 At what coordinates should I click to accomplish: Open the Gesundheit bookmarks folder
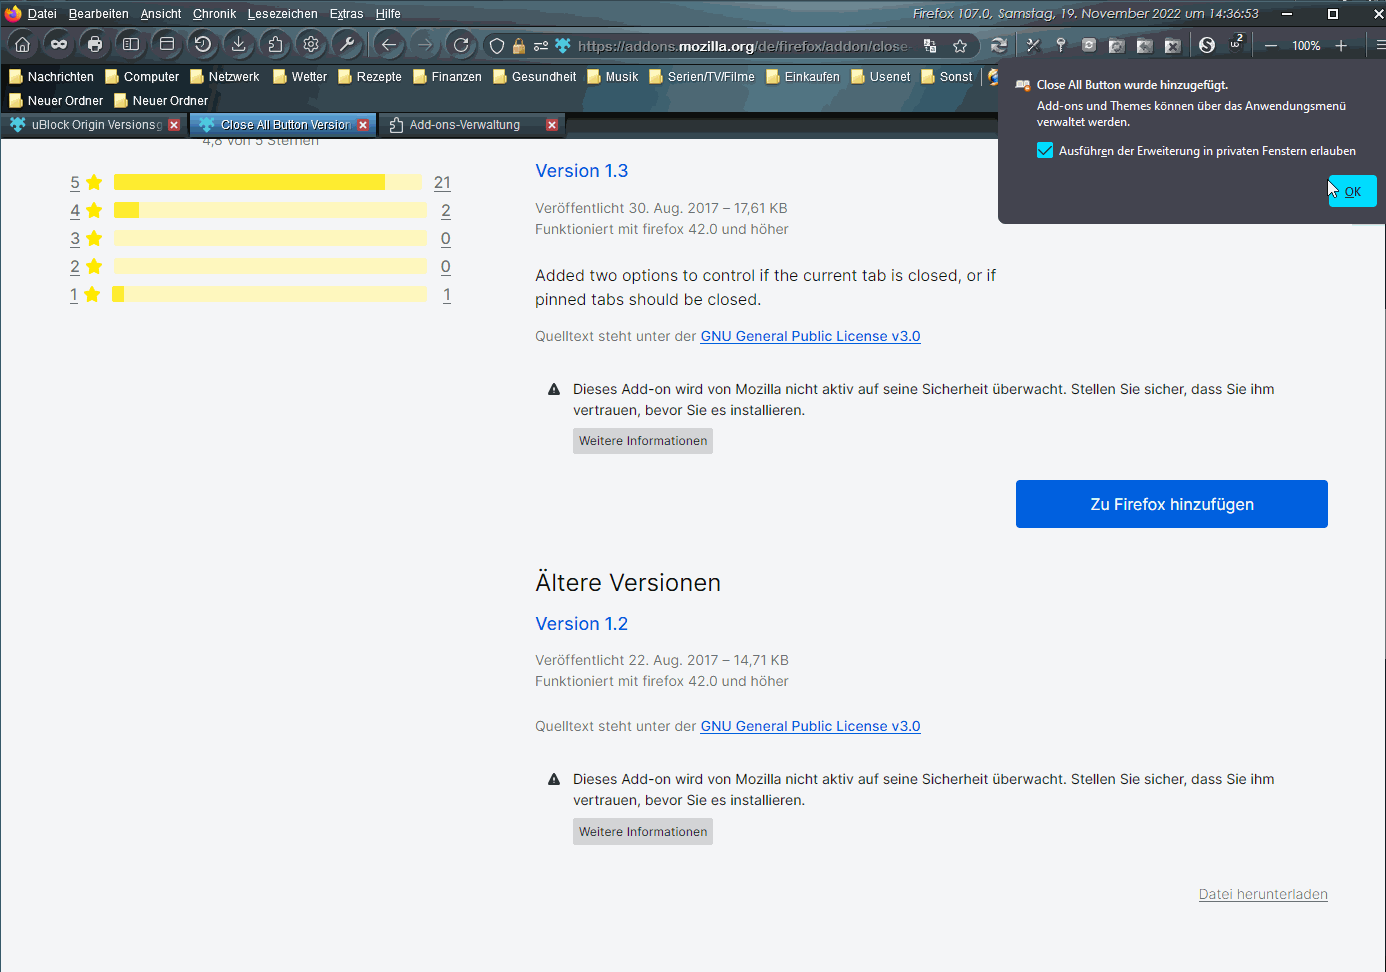535,77
